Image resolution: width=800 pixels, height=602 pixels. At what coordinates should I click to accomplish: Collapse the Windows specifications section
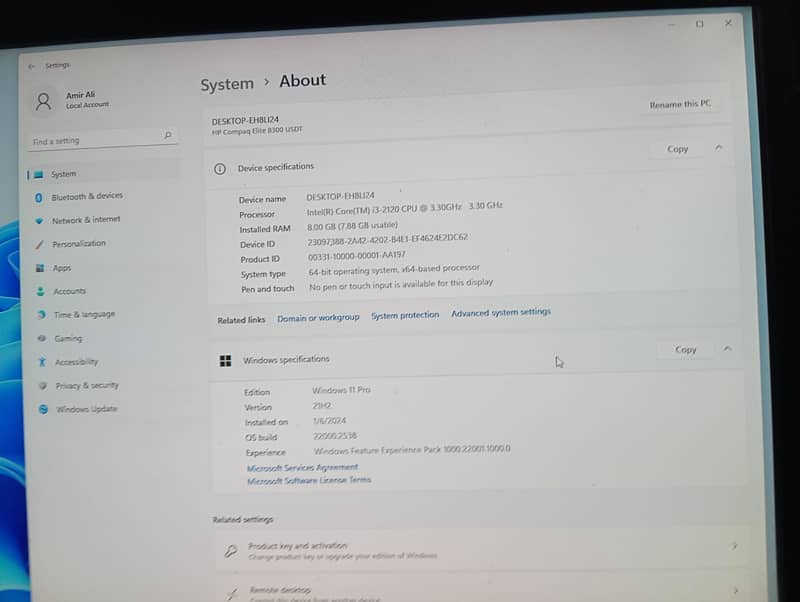tap(727, 349)
